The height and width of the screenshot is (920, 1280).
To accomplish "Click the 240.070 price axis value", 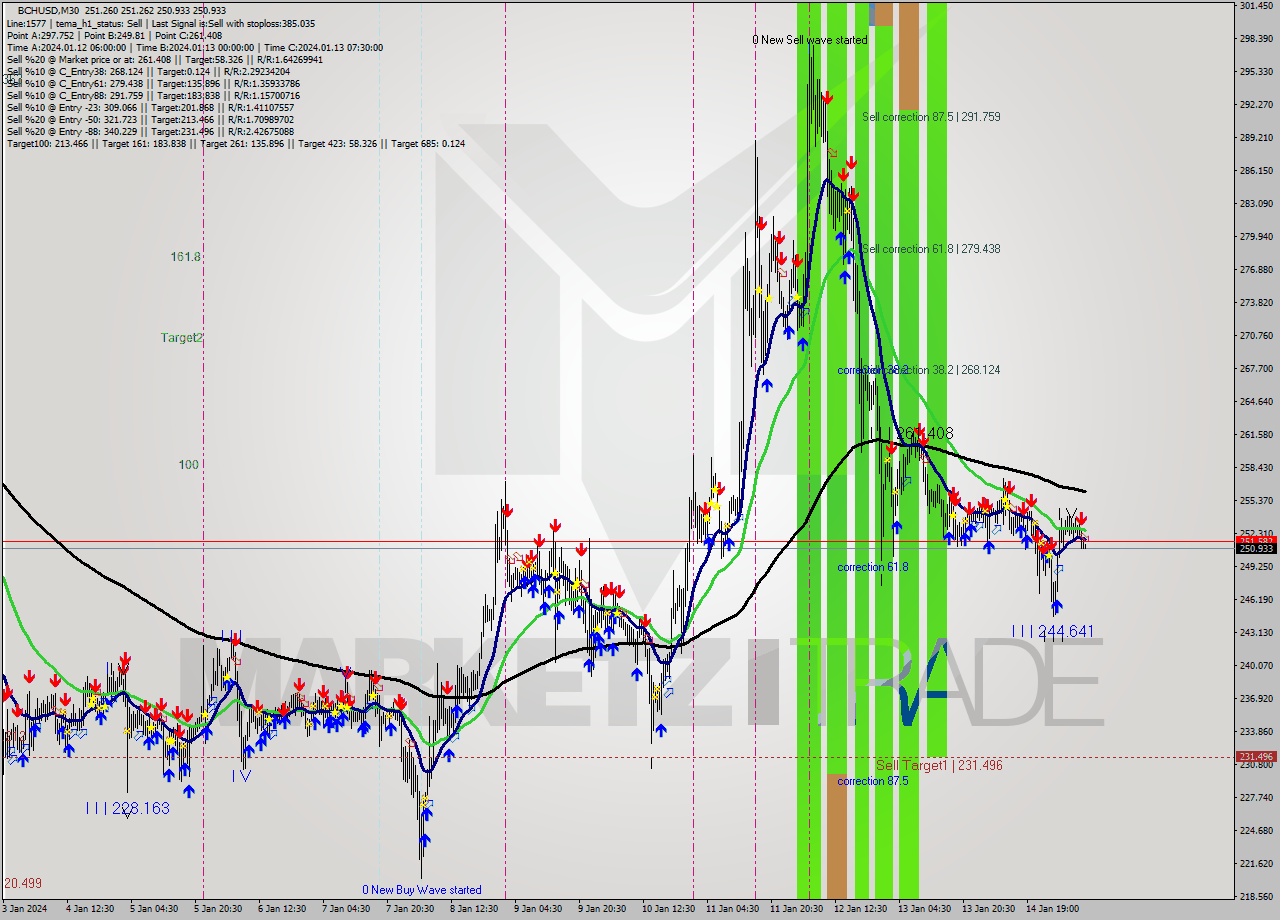I will (1255, 665).
